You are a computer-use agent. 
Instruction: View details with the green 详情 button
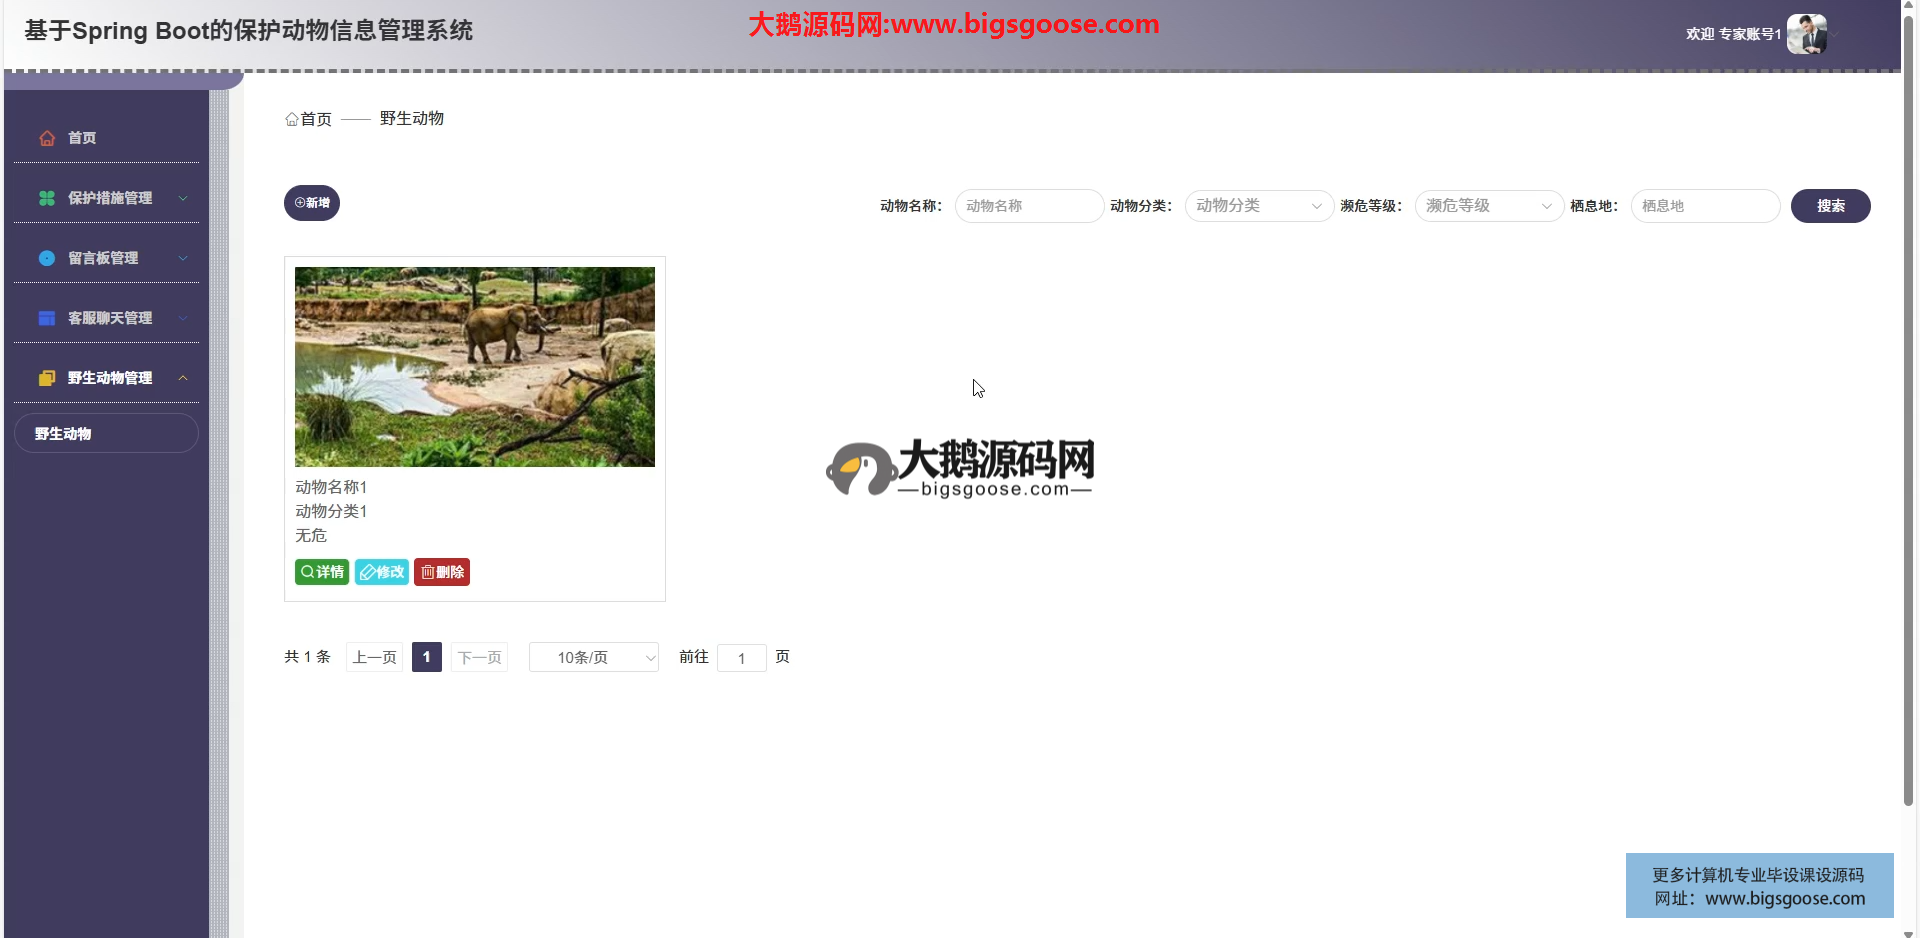322,572
